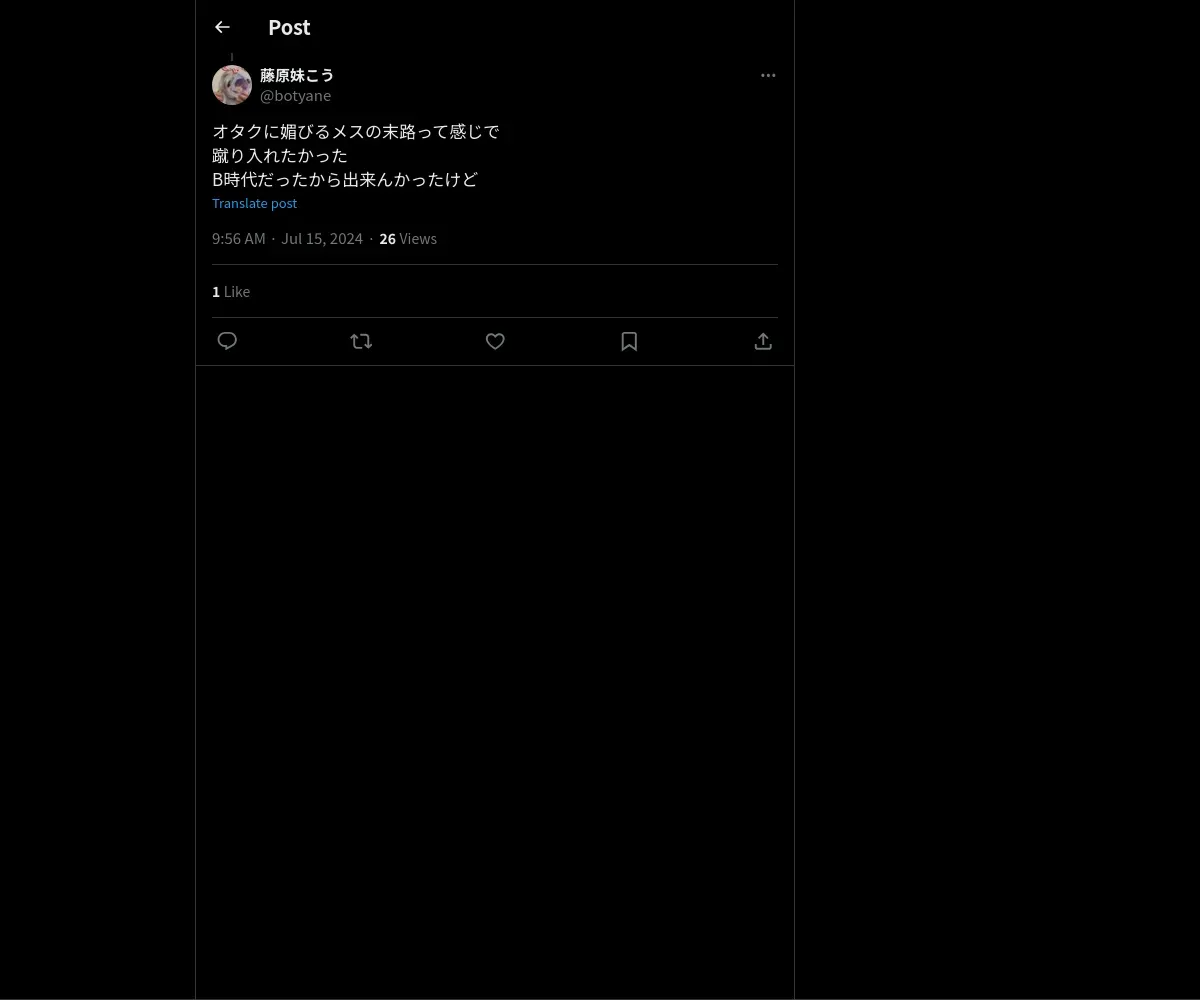Click the Post page heading
The height and width of the screenshot is (1000, 1200).
coord(289,27)
